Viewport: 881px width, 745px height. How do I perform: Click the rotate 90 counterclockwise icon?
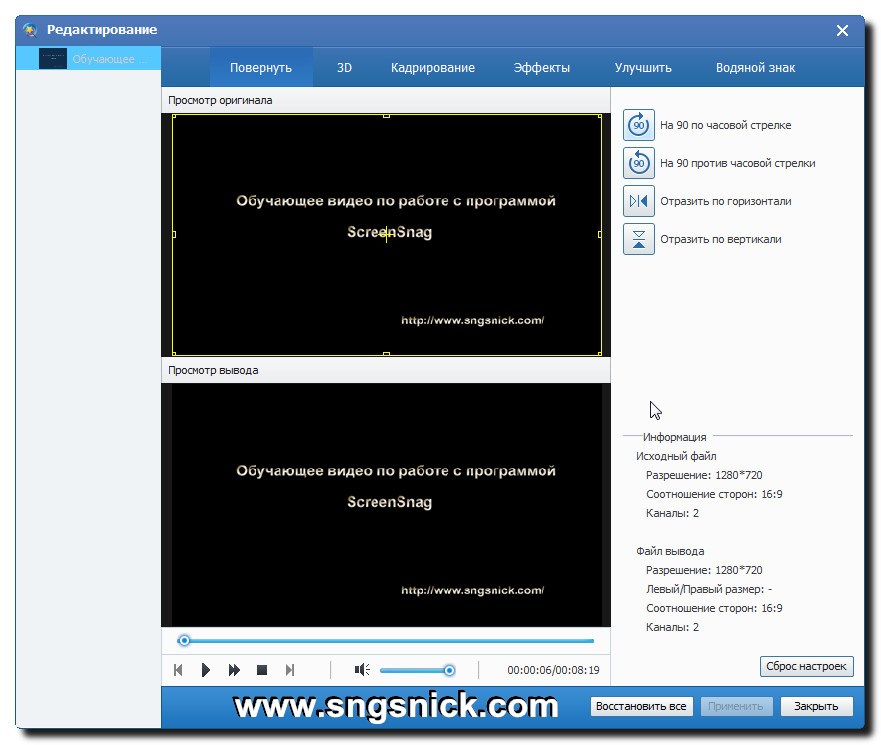tap(638, 163)
